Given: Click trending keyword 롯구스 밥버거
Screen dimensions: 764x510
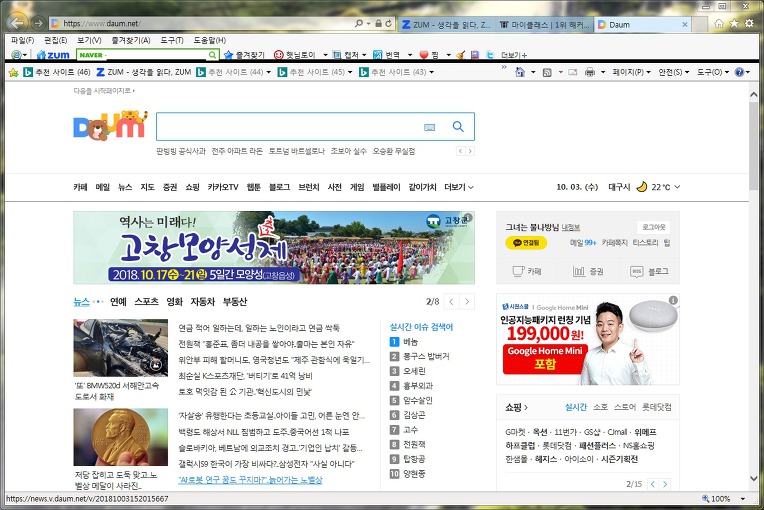Looking at the screenshot, I should [x=426, y=357].
